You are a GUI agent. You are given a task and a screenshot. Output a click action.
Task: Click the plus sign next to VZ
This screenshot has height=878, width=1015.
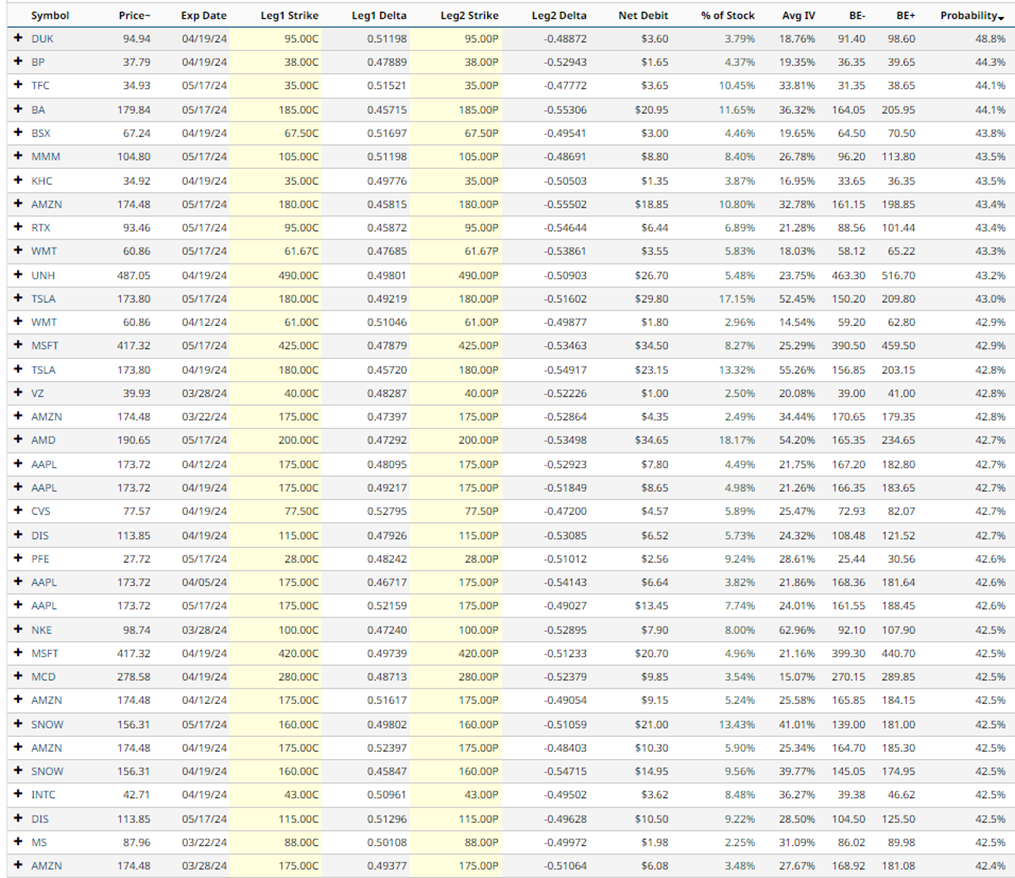tap(18, 393)
